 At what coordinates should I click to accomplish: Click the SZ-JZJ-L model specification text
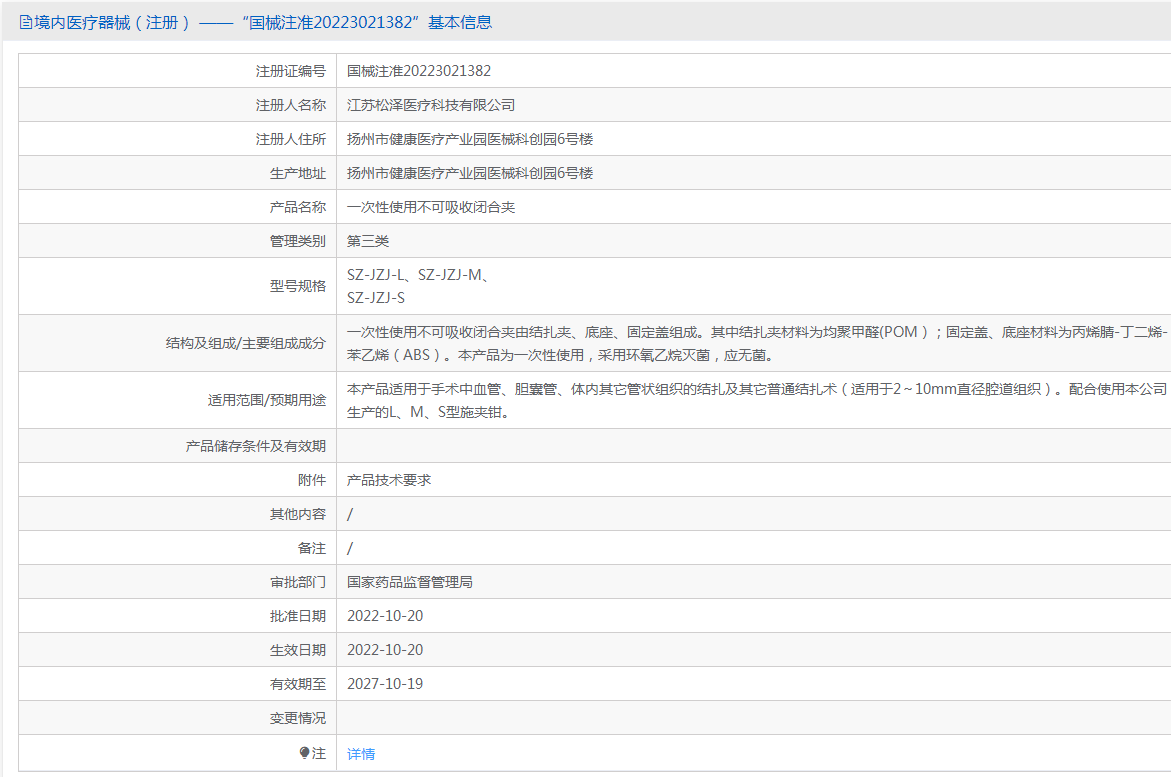pos(376,275)
